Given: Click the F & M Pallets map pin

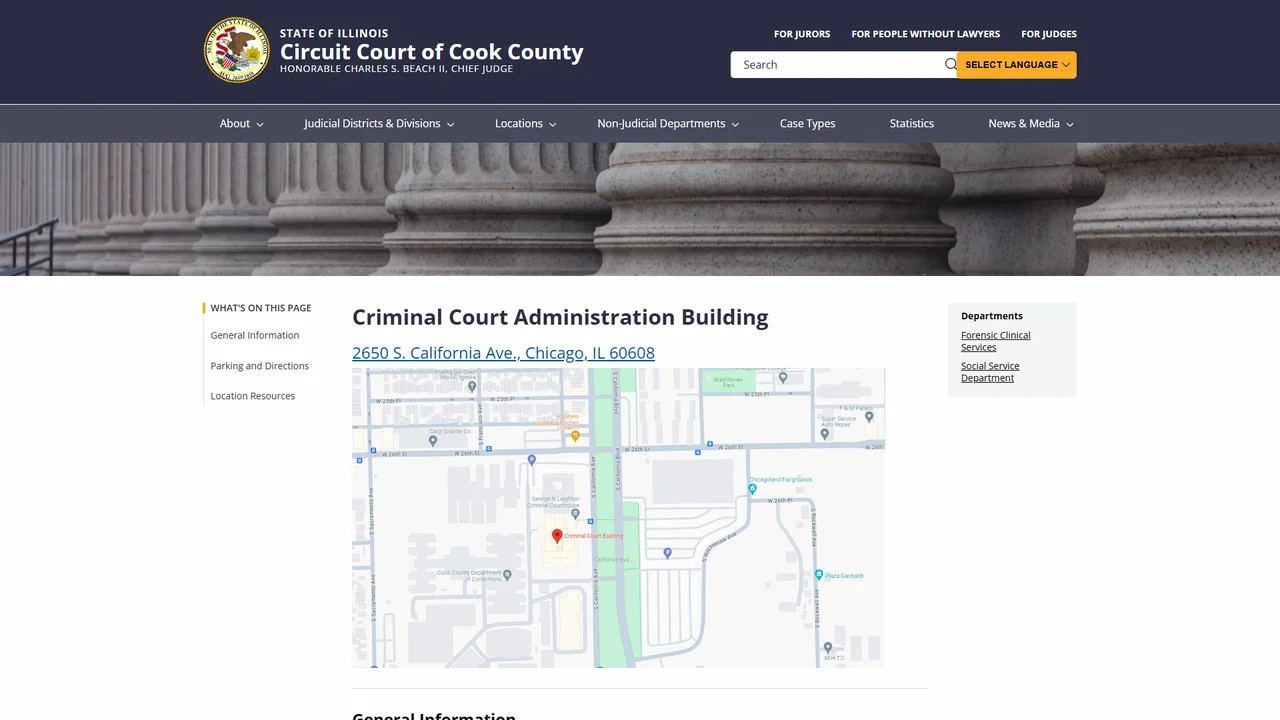Looking at the screenshot, I should [869, 416].
